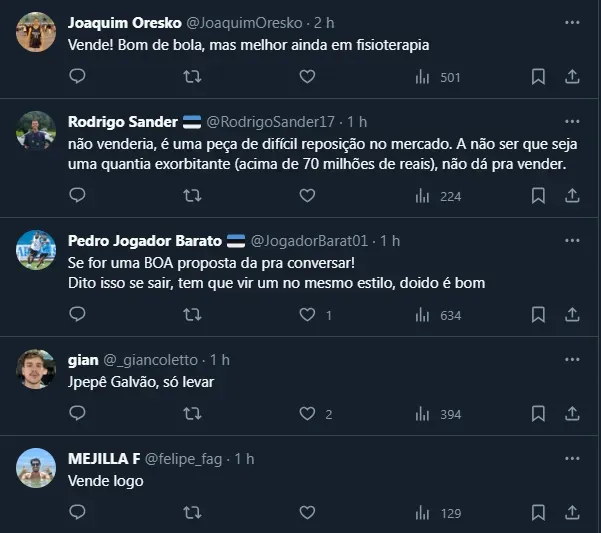Image resolution: width=601 pixels, height=533 pixels.
Task: Click gian's profile avatar
Action: click(x=36, y=369)
